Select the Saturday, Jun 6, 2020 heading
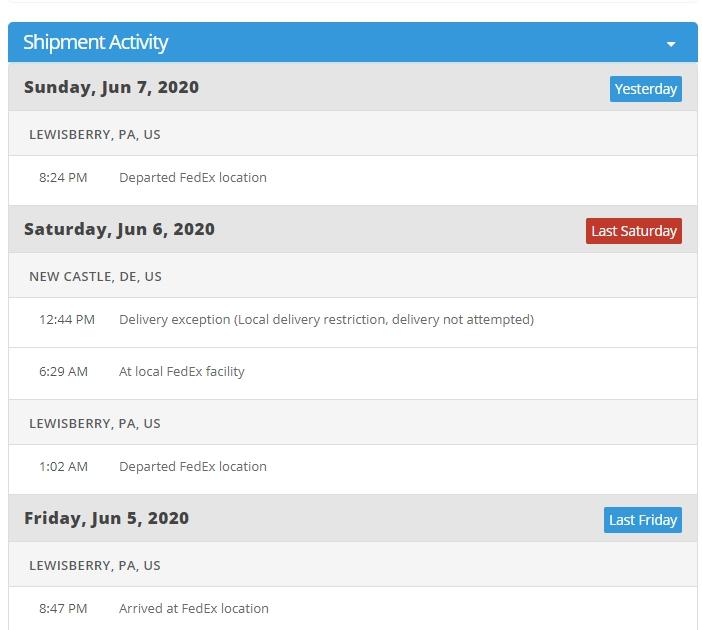 (119, 229)
